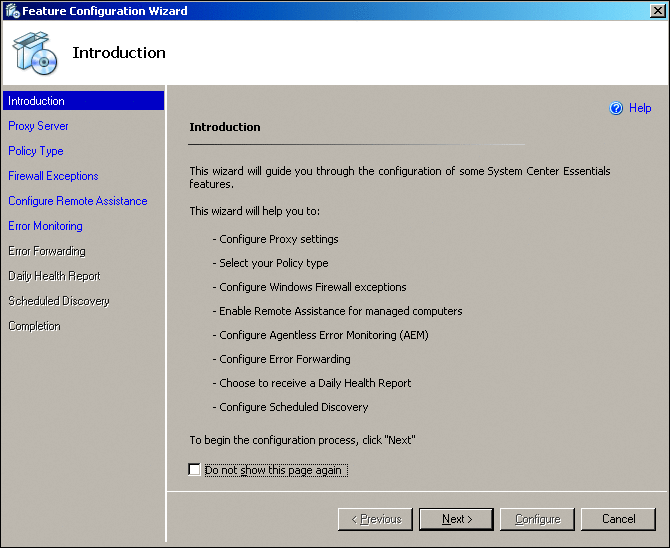Enable 'Do not show this page again'
Screen dimensions: 670x548
[x=194, y=470]
